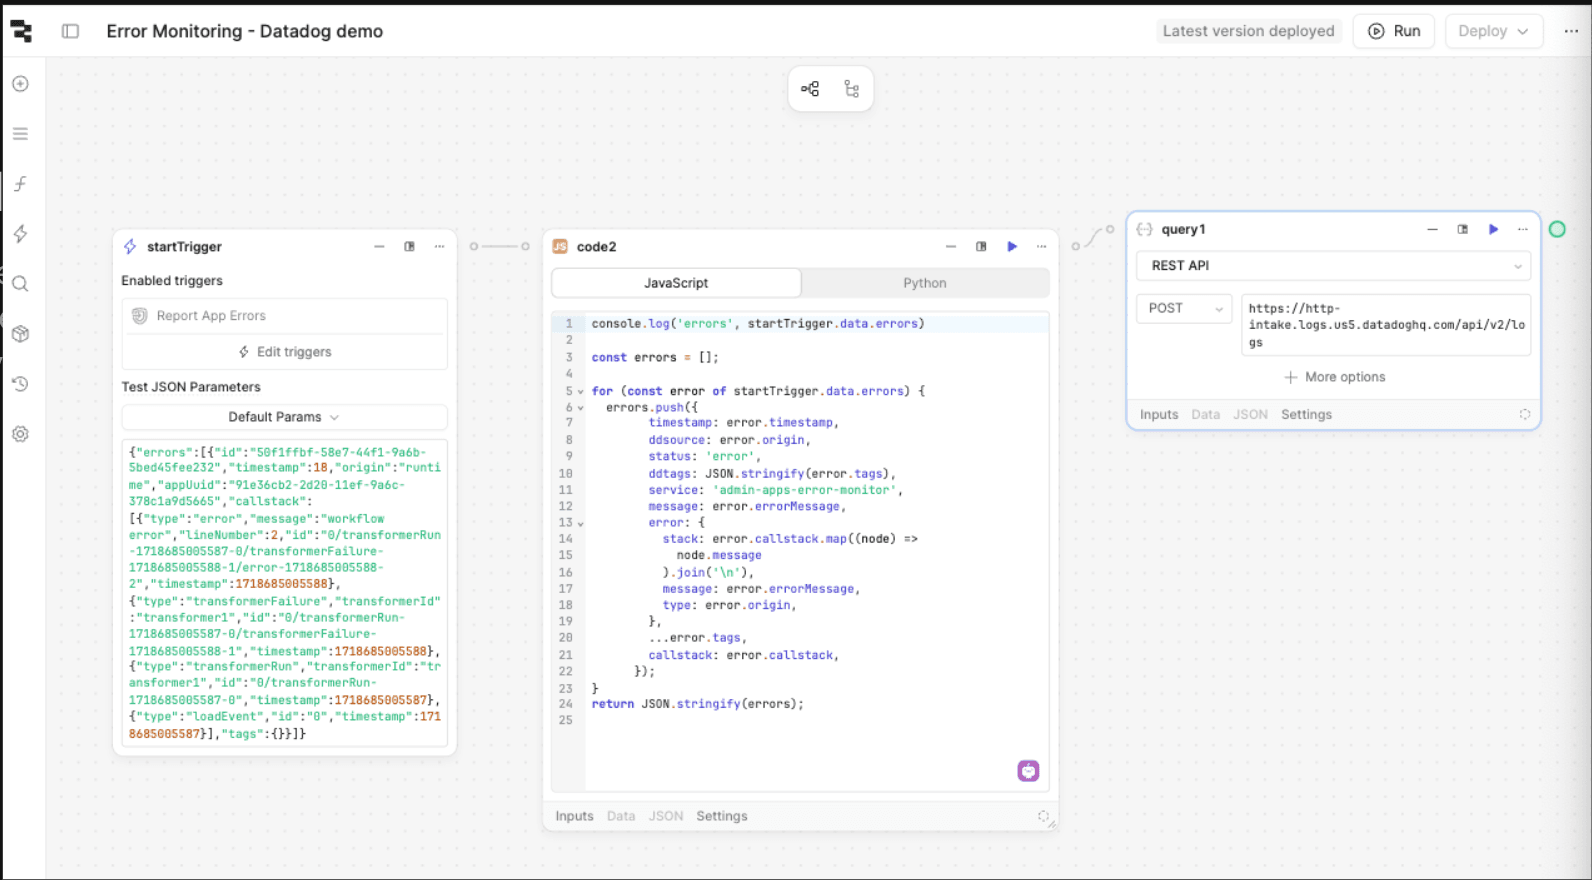Open the Settings tab in code2 block
This screenshot has width=1592, height=880.
point(721,816)
